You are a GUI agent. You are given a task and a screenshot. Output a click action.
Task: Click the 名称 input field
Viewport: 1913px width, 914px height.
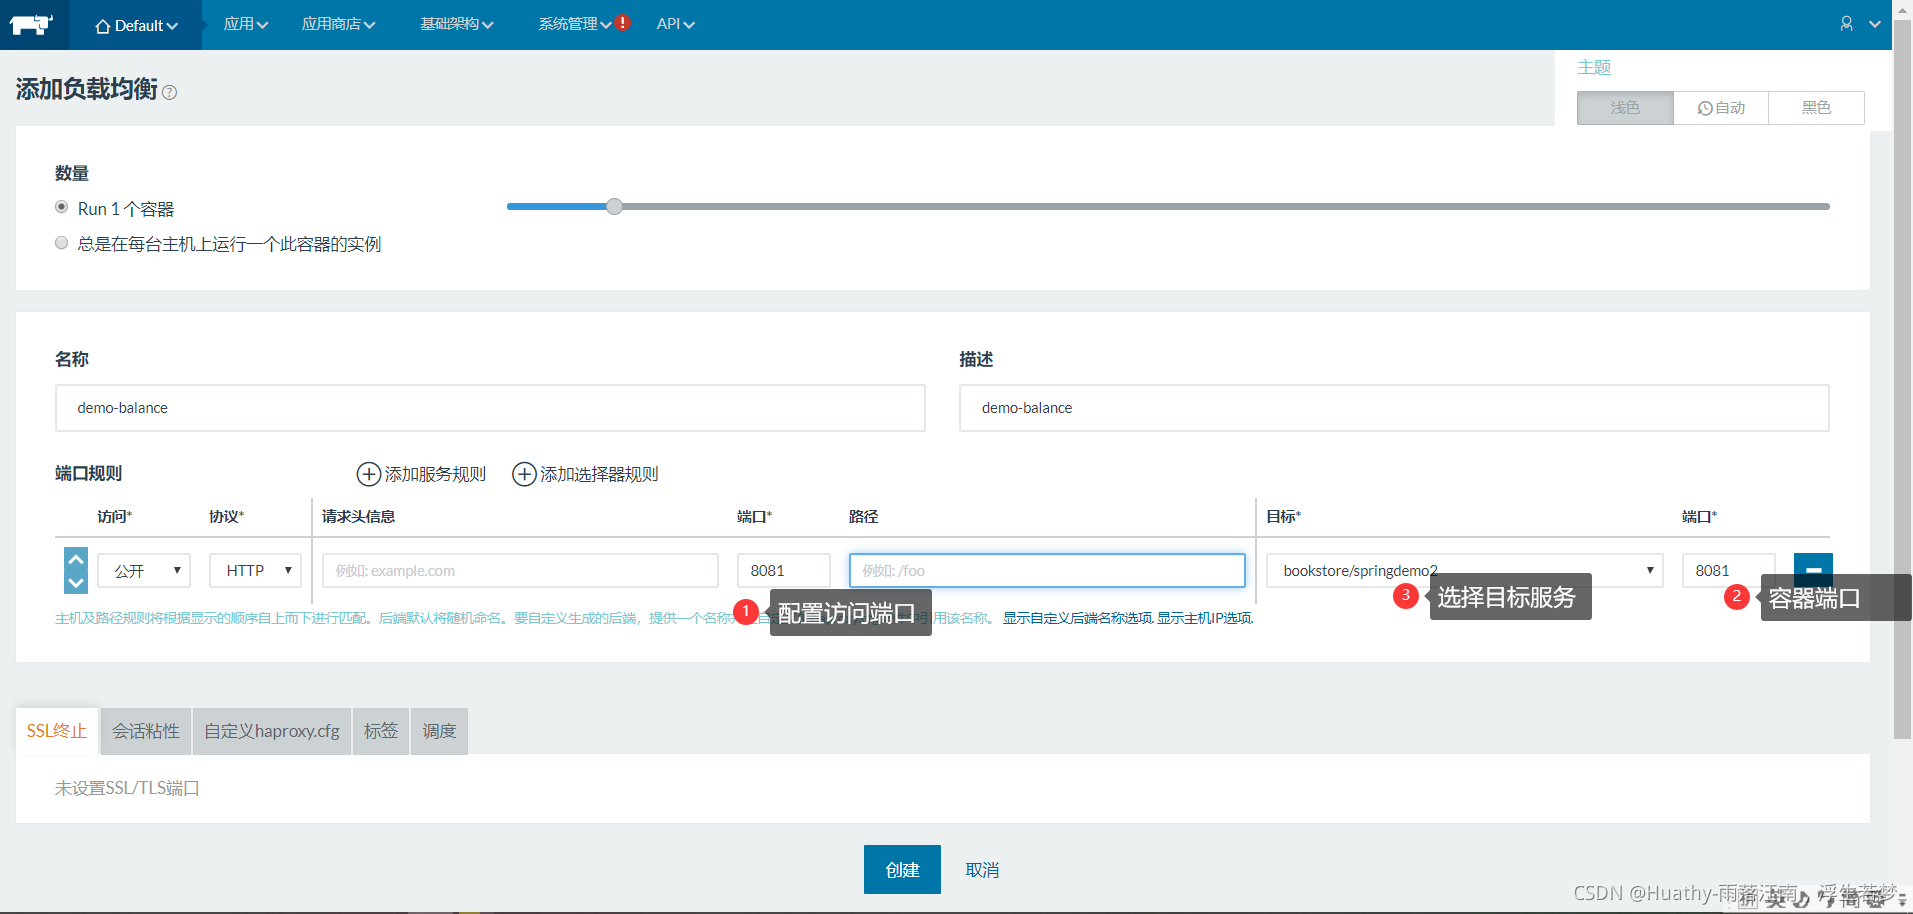click(490, 408)
